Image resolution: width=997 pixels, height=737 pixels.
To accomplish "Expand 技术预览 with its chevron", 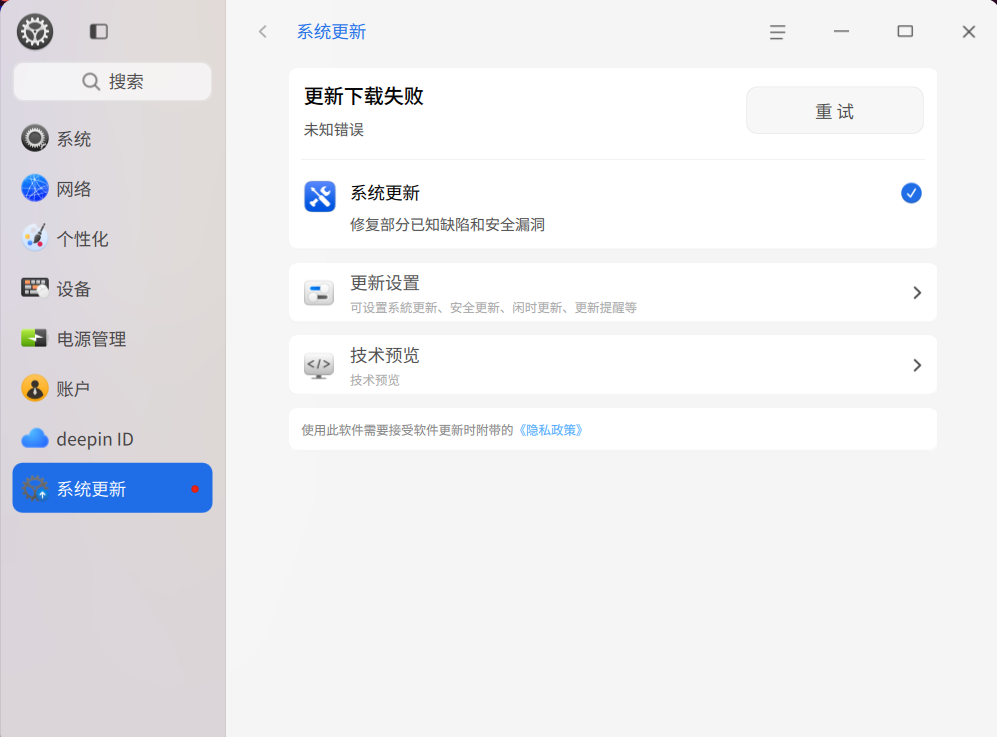I will (x=917, y=365).
